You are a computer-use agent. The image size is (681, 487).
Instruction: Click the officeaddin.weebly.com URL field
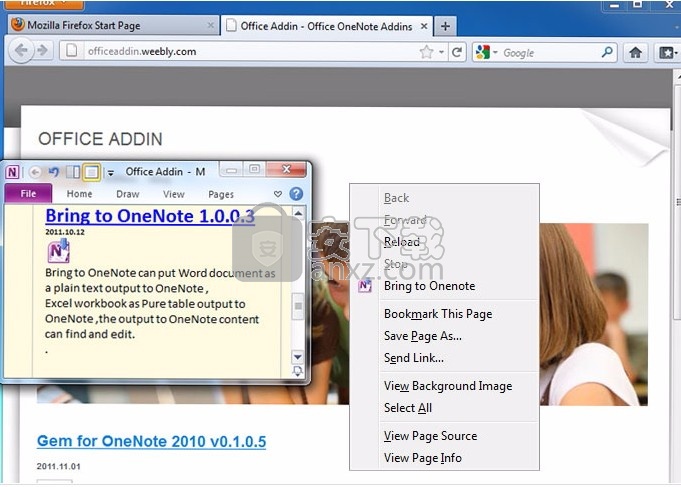pyautogui.click(x=252, y=52)
